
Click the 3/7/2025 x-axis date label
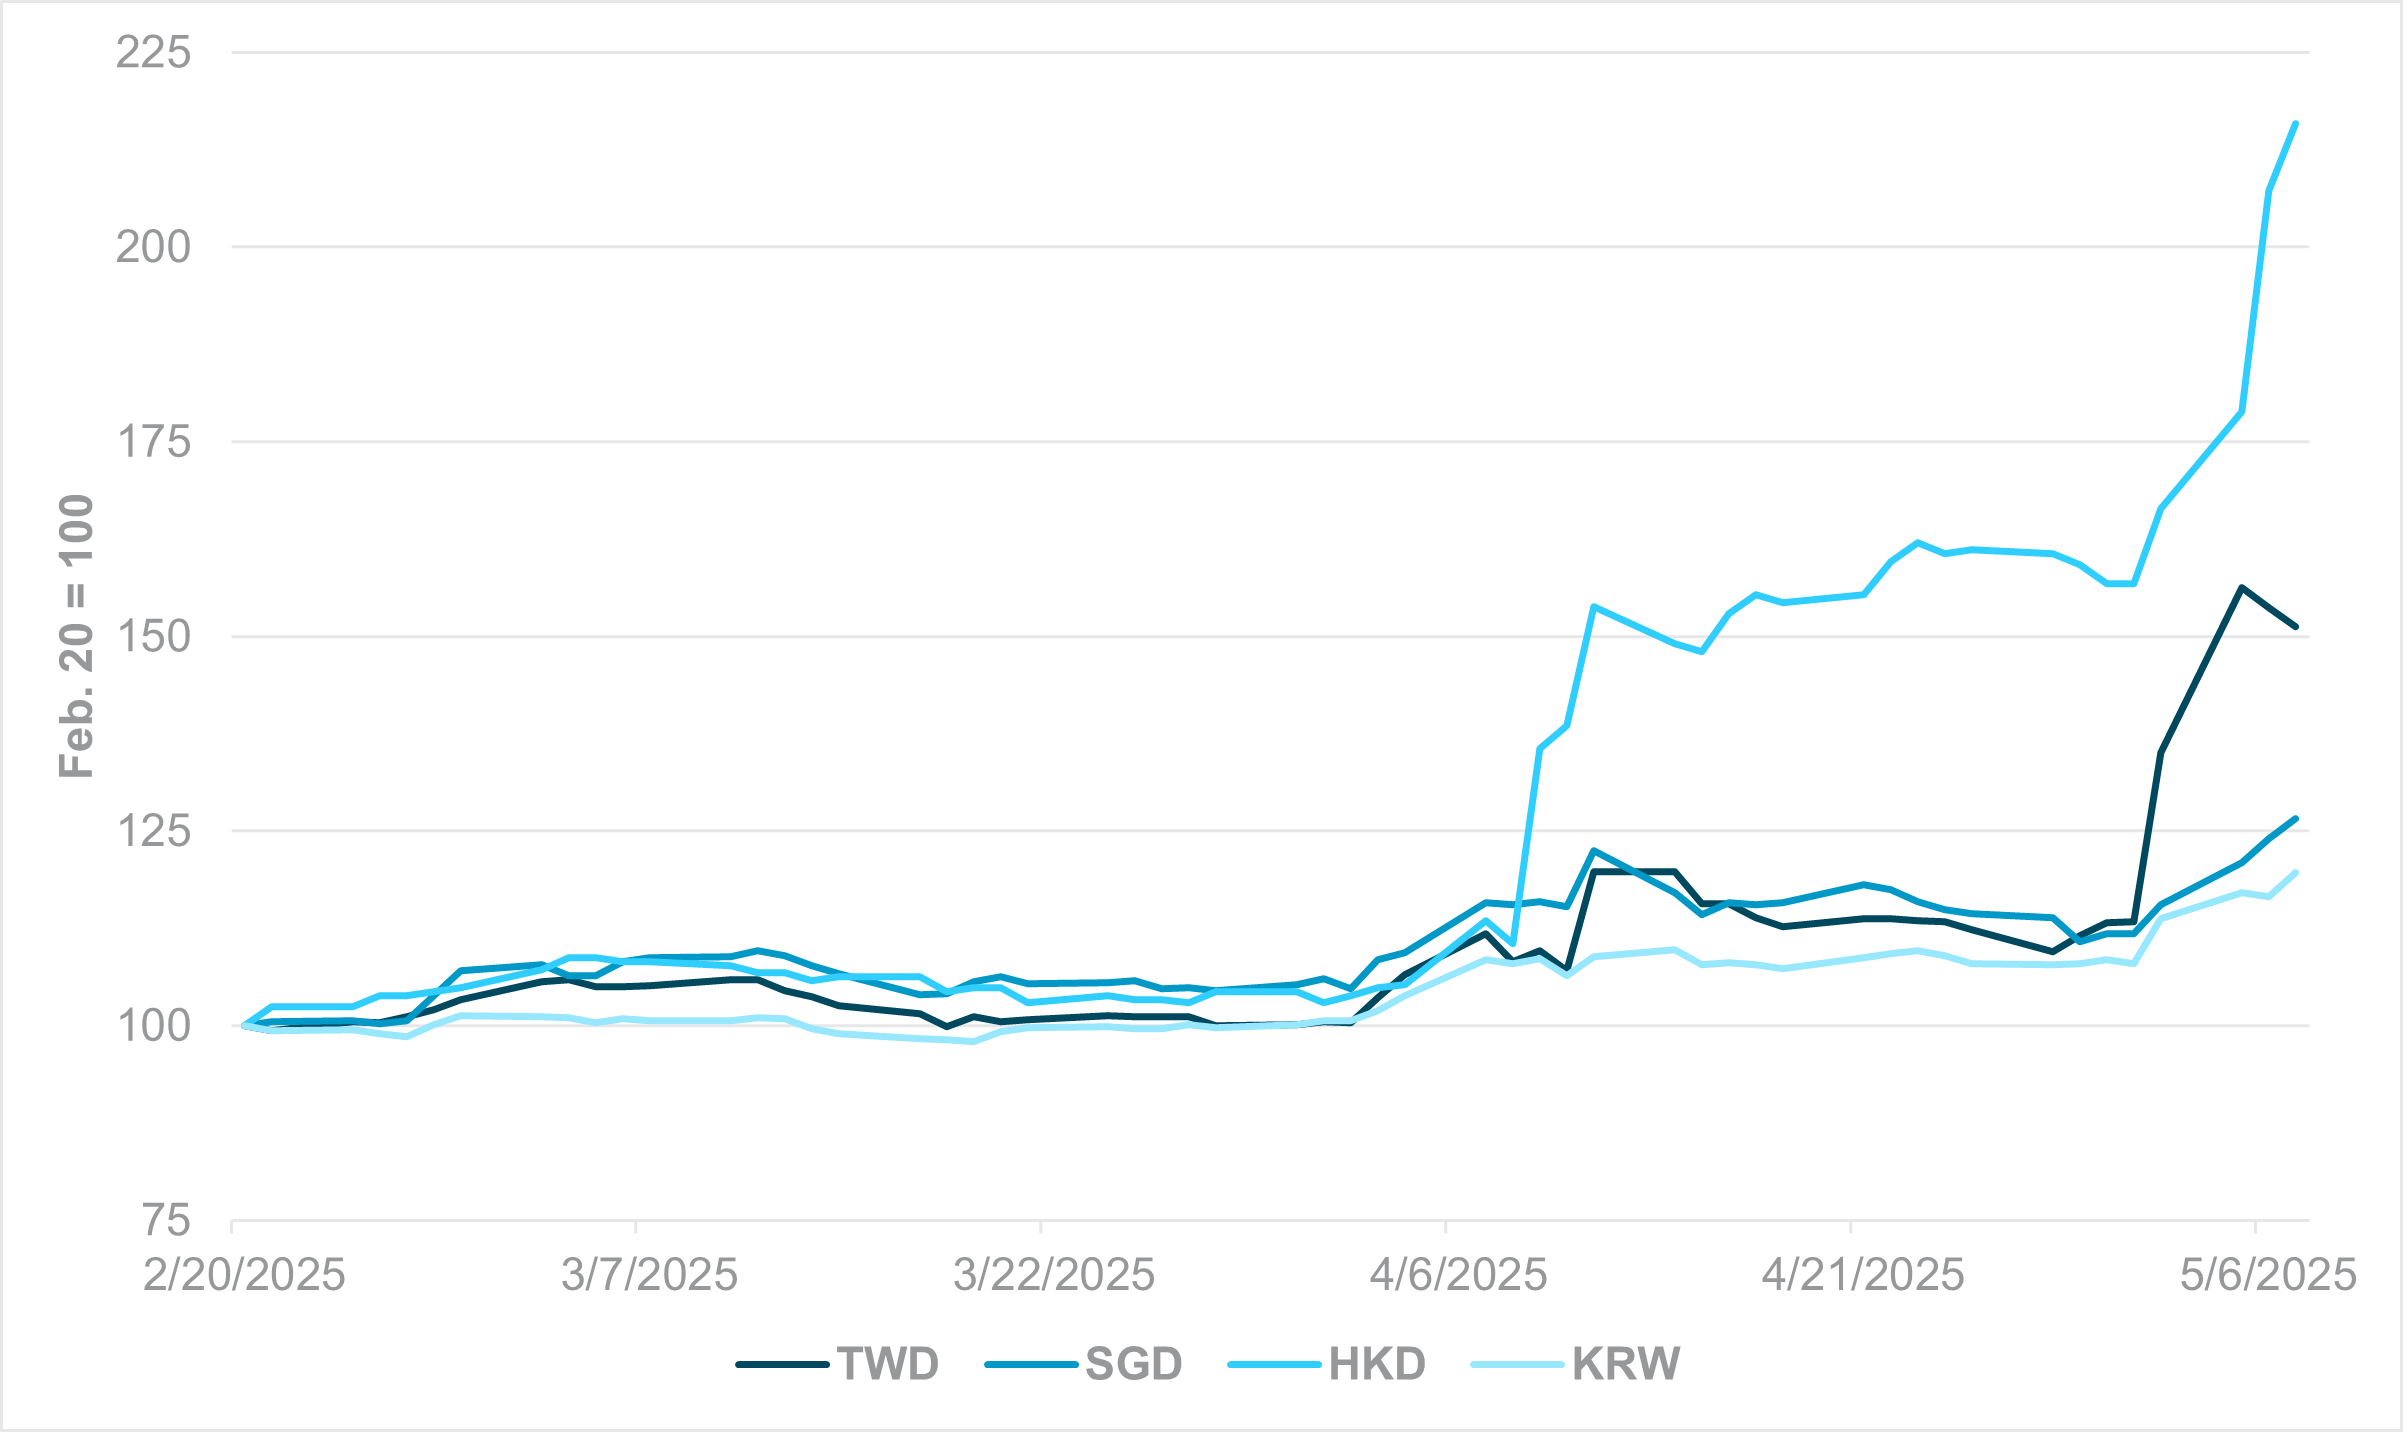[649, 1275]
